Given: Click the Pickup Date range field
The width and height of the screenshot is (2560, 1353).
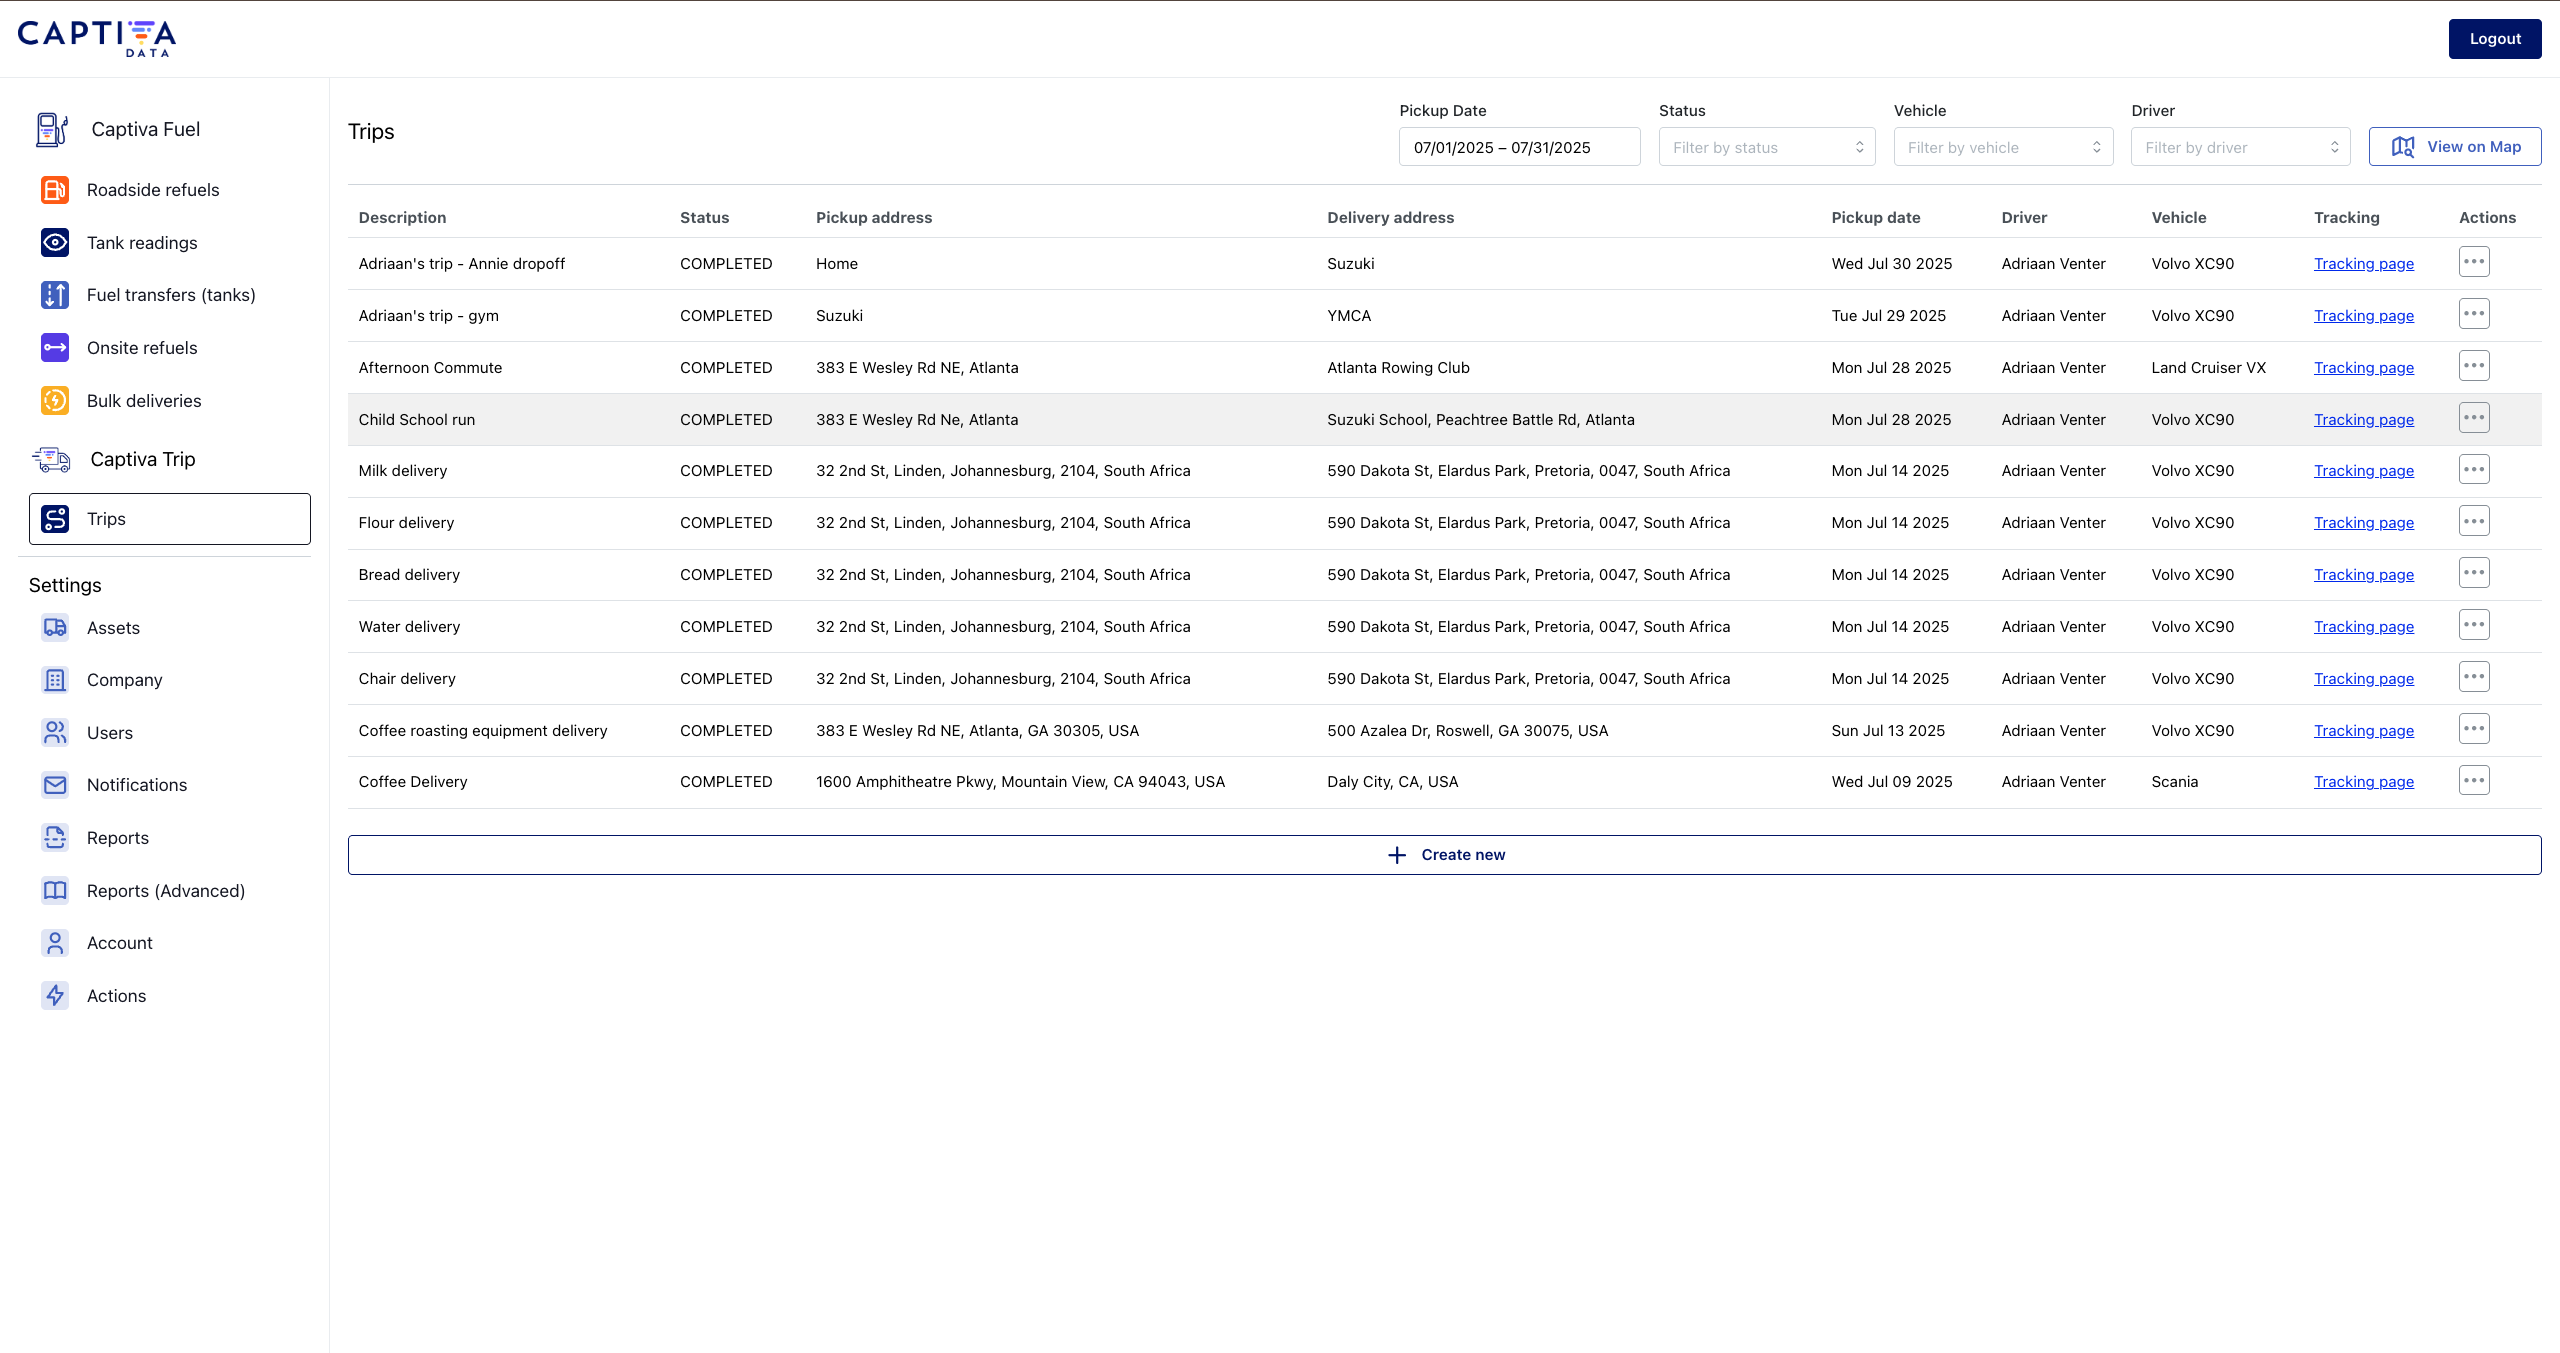Looking at the screenshot, I should click(x=1519, y=146).
